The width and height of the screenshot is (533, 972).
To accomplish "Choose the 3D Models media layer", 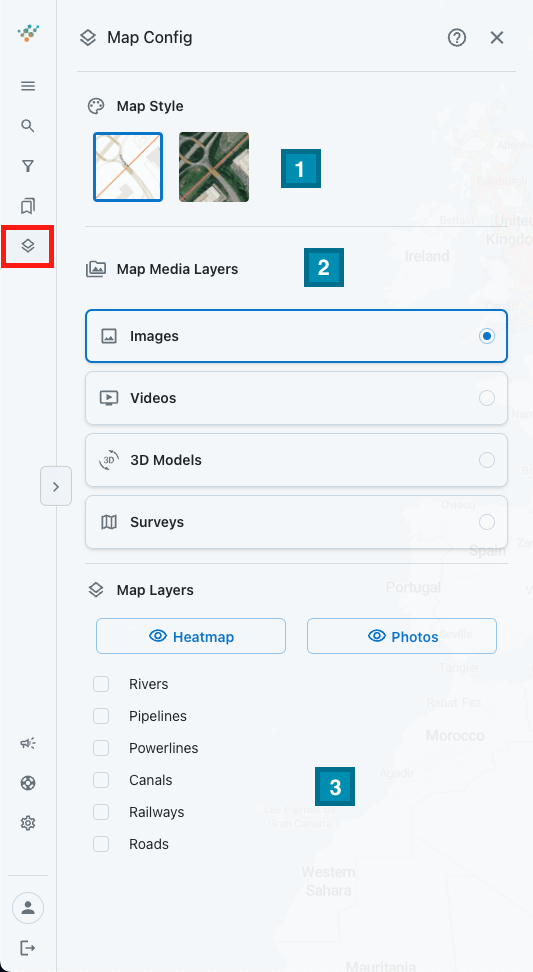I will point(296,460).
